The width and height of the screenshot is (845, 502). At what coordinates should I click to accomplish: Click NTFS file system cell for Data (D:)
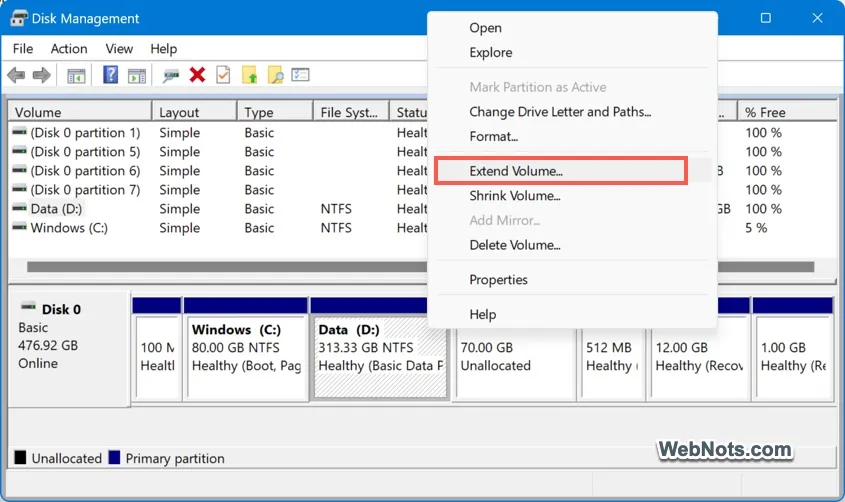pyautogui.click(x=336, y=209)
